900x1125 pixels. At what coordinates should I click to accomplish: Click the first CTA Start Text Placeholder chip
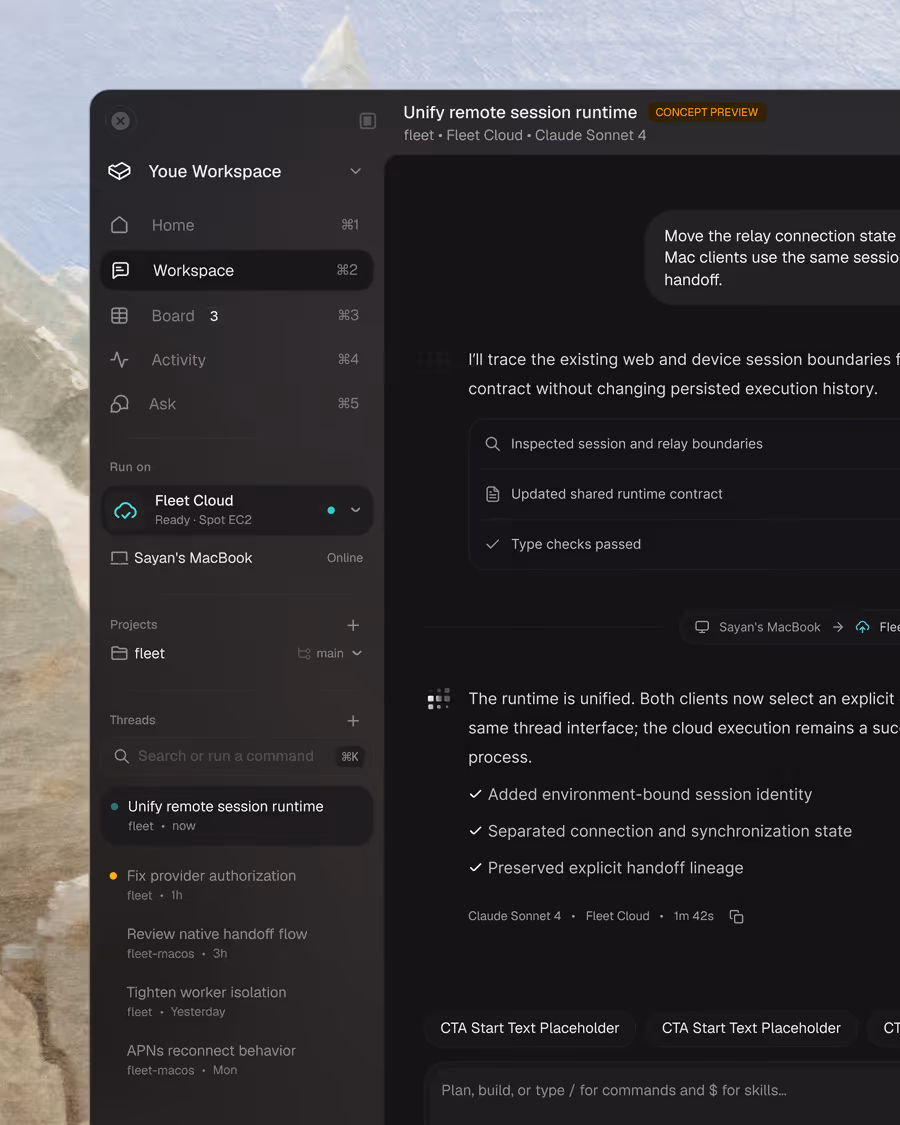tap(530, 1028)
